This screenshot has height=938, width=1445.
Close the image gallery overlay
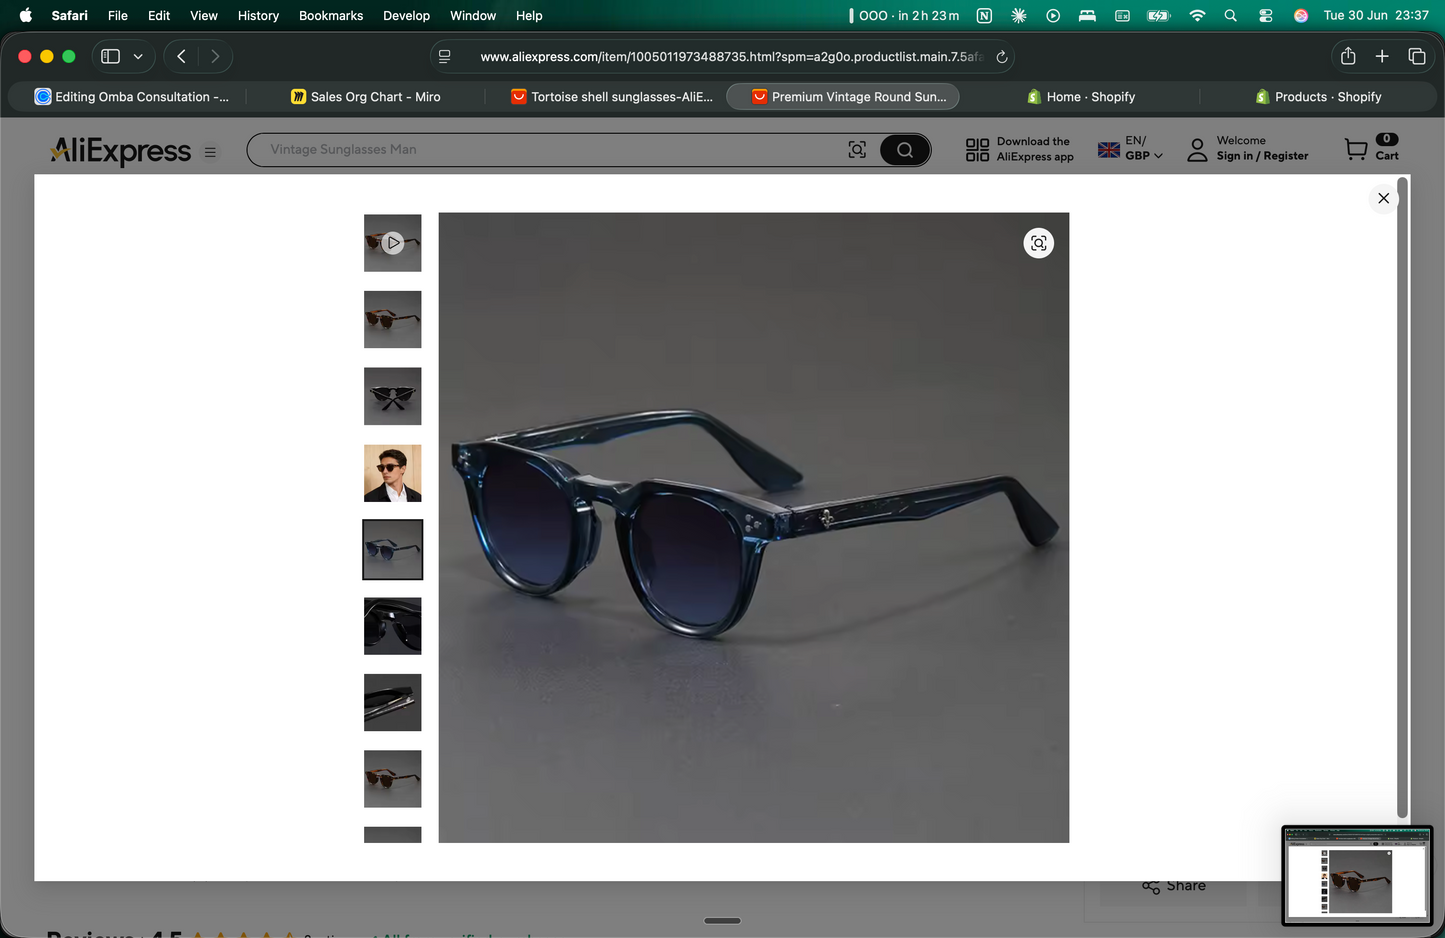(1383, 198)
